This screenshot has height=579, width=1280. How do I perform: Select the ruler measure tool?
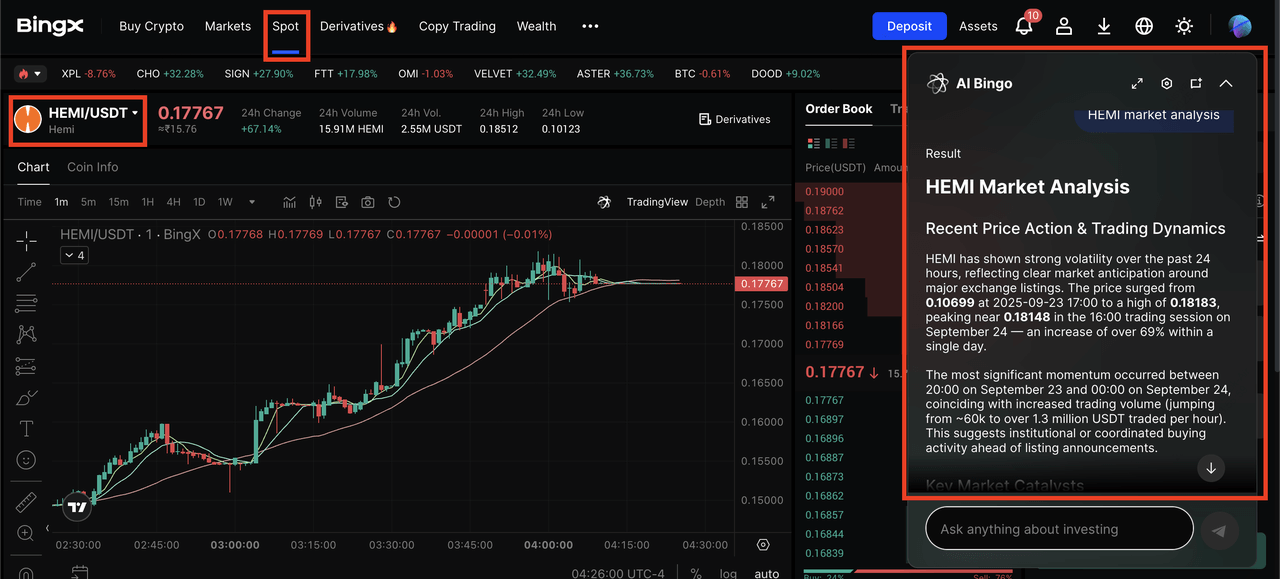click(x=26, y=502)
